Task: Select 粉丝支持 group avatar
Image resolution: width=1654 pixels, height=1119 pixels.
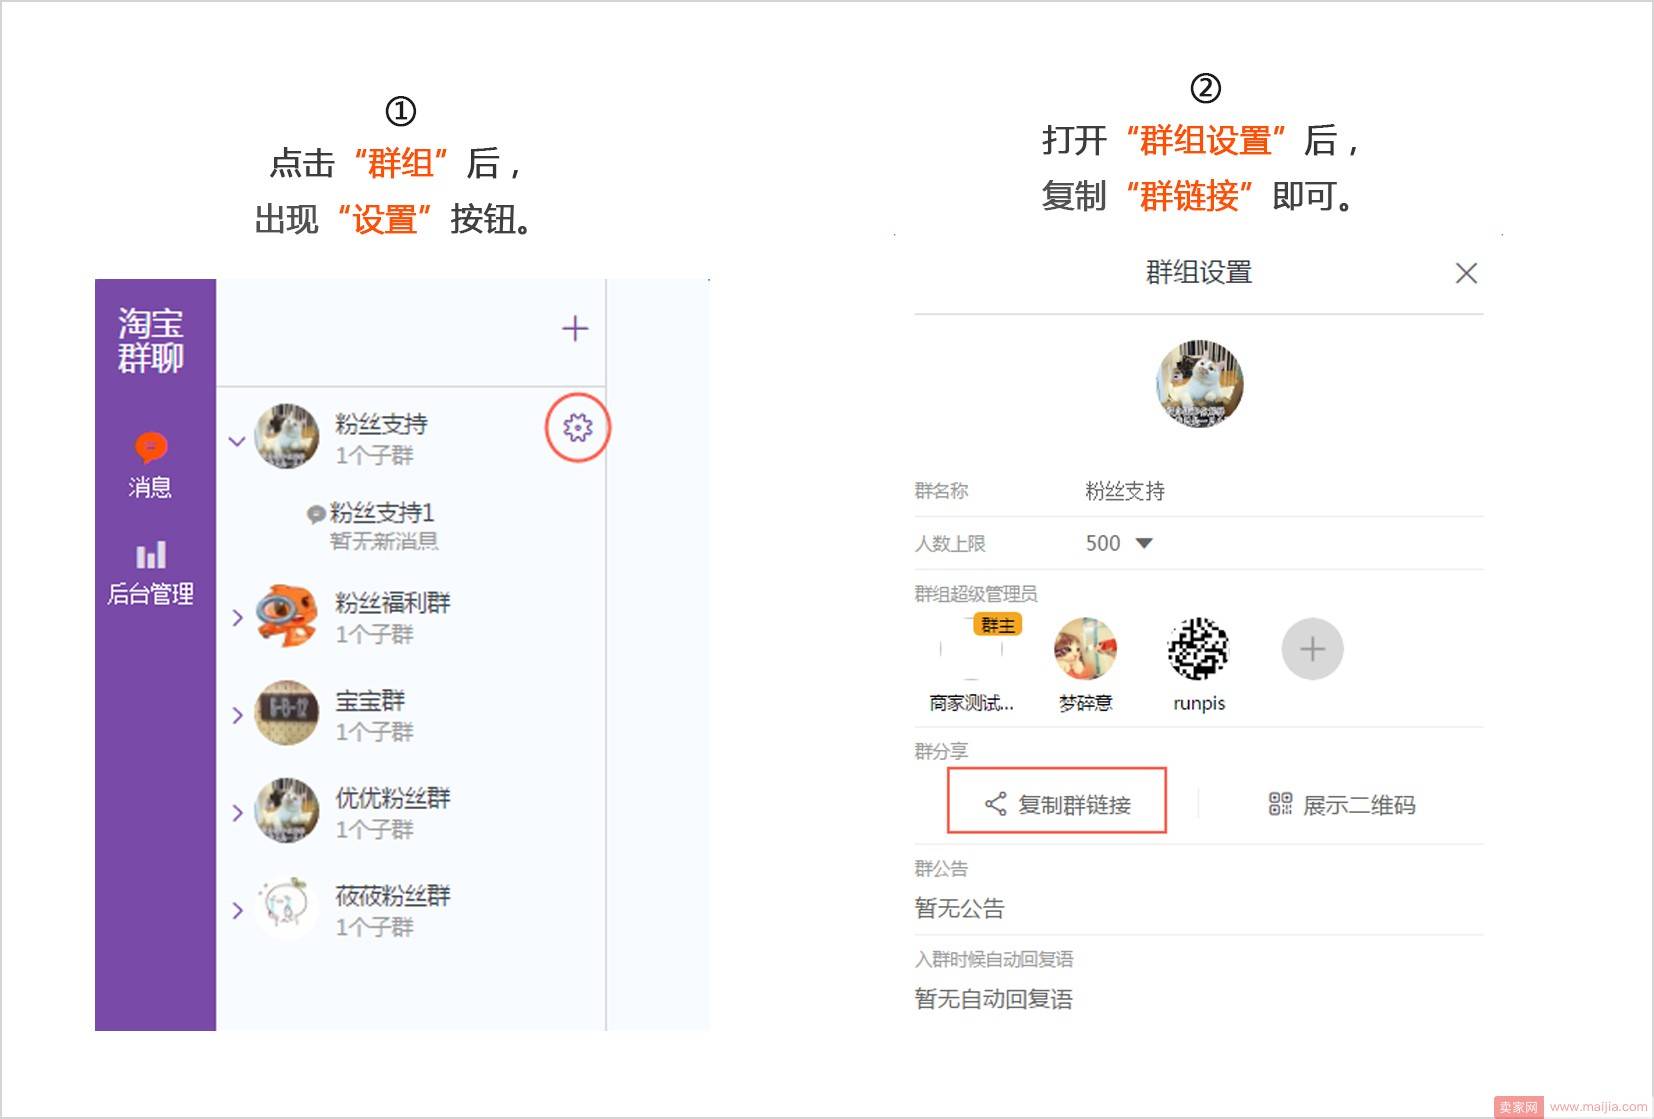Action: (287, 436)
